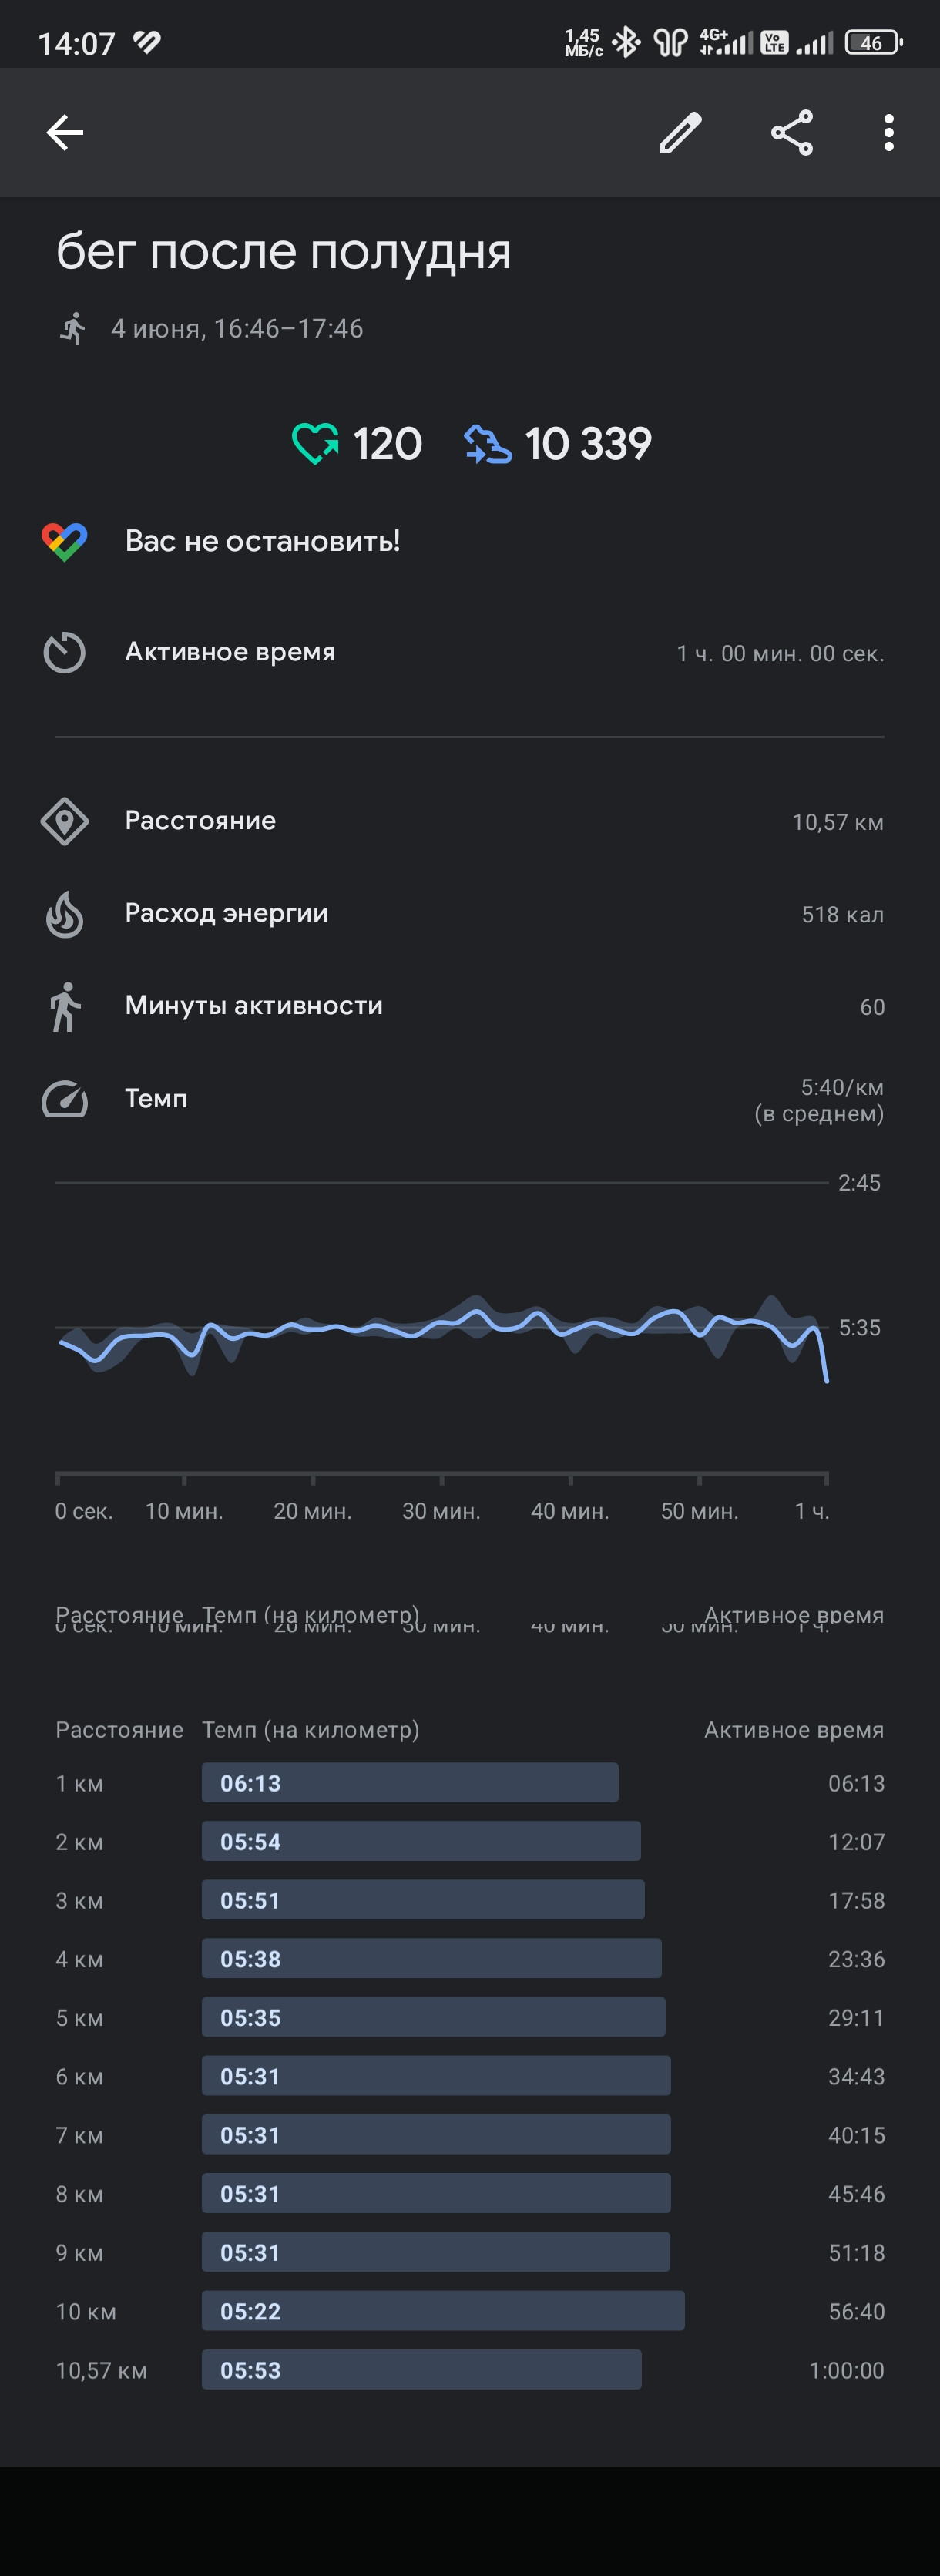Tap the blue steps shoe icon
The width and height of the screenshot is (940, 2576).
point(488,443)
